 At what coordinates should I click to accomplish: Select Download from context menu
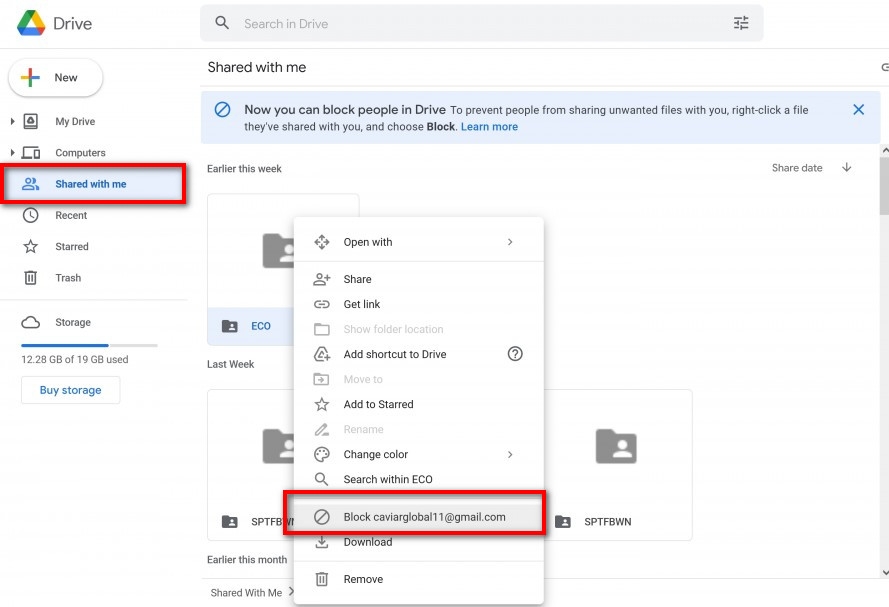[418, 542]
